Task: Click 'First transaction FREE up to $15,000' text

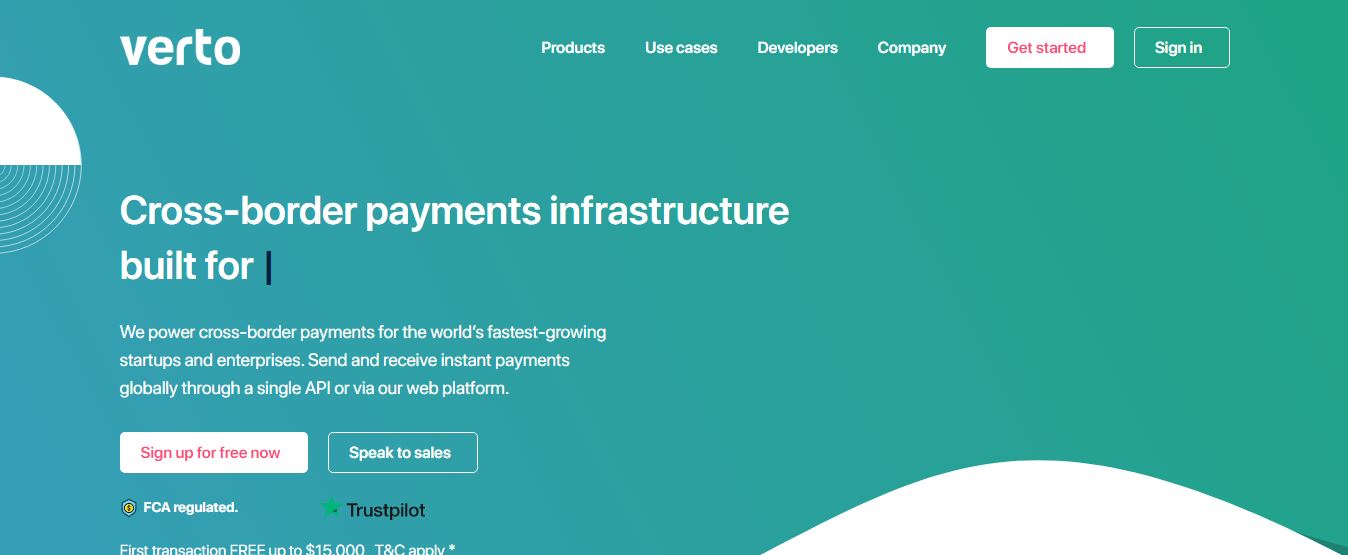Action: (243, 548)
